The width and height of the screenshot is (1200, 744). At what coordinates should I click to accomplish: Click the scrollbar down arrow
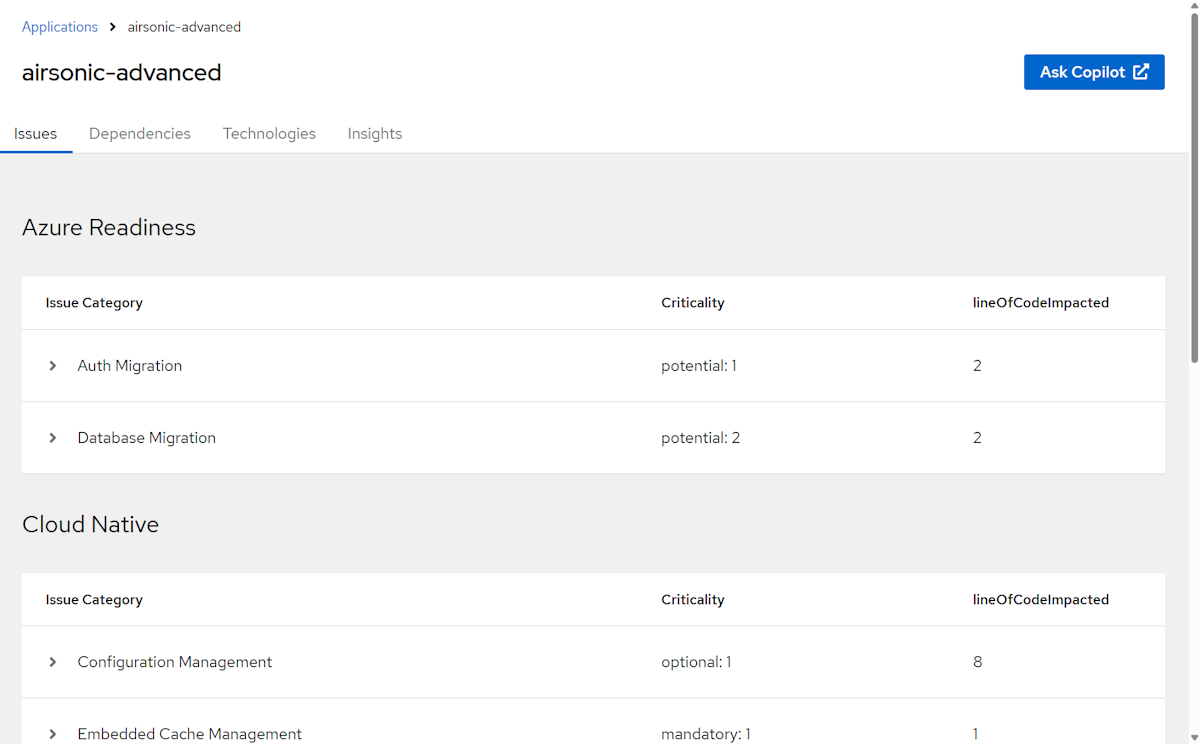1193,736
